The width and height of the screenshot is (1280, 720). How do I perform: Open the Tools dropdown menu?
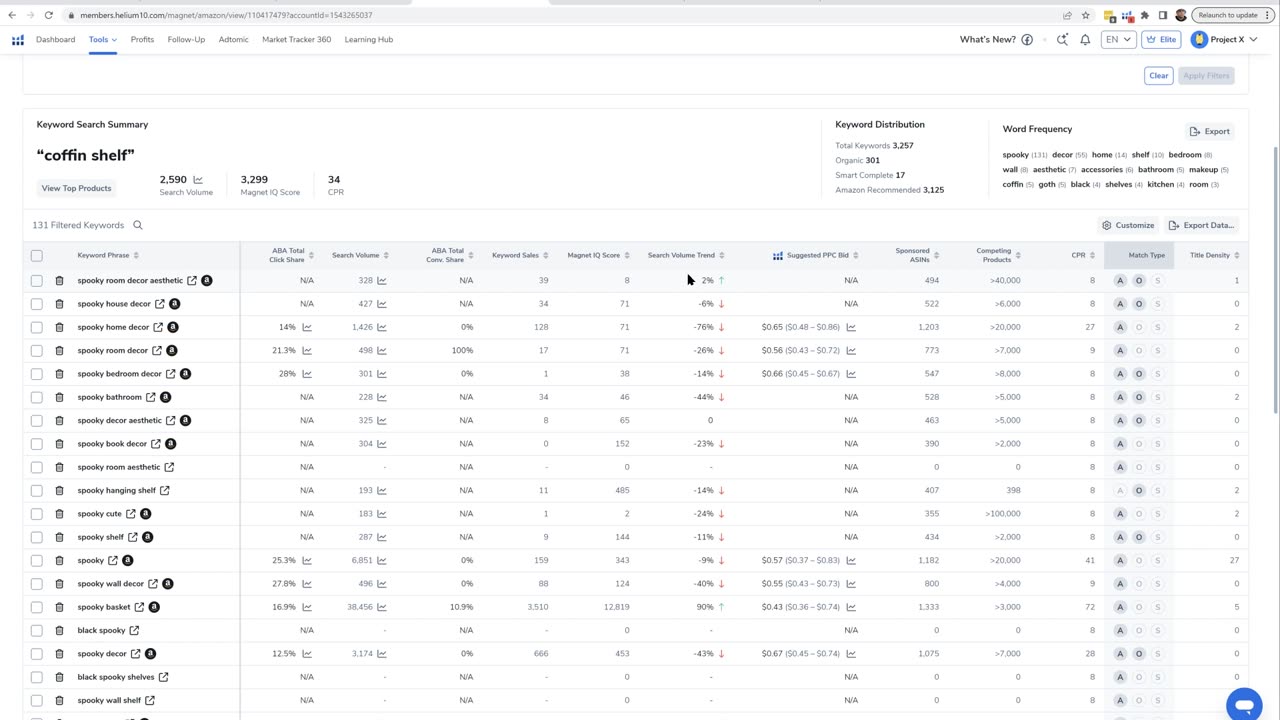point(102,40)
